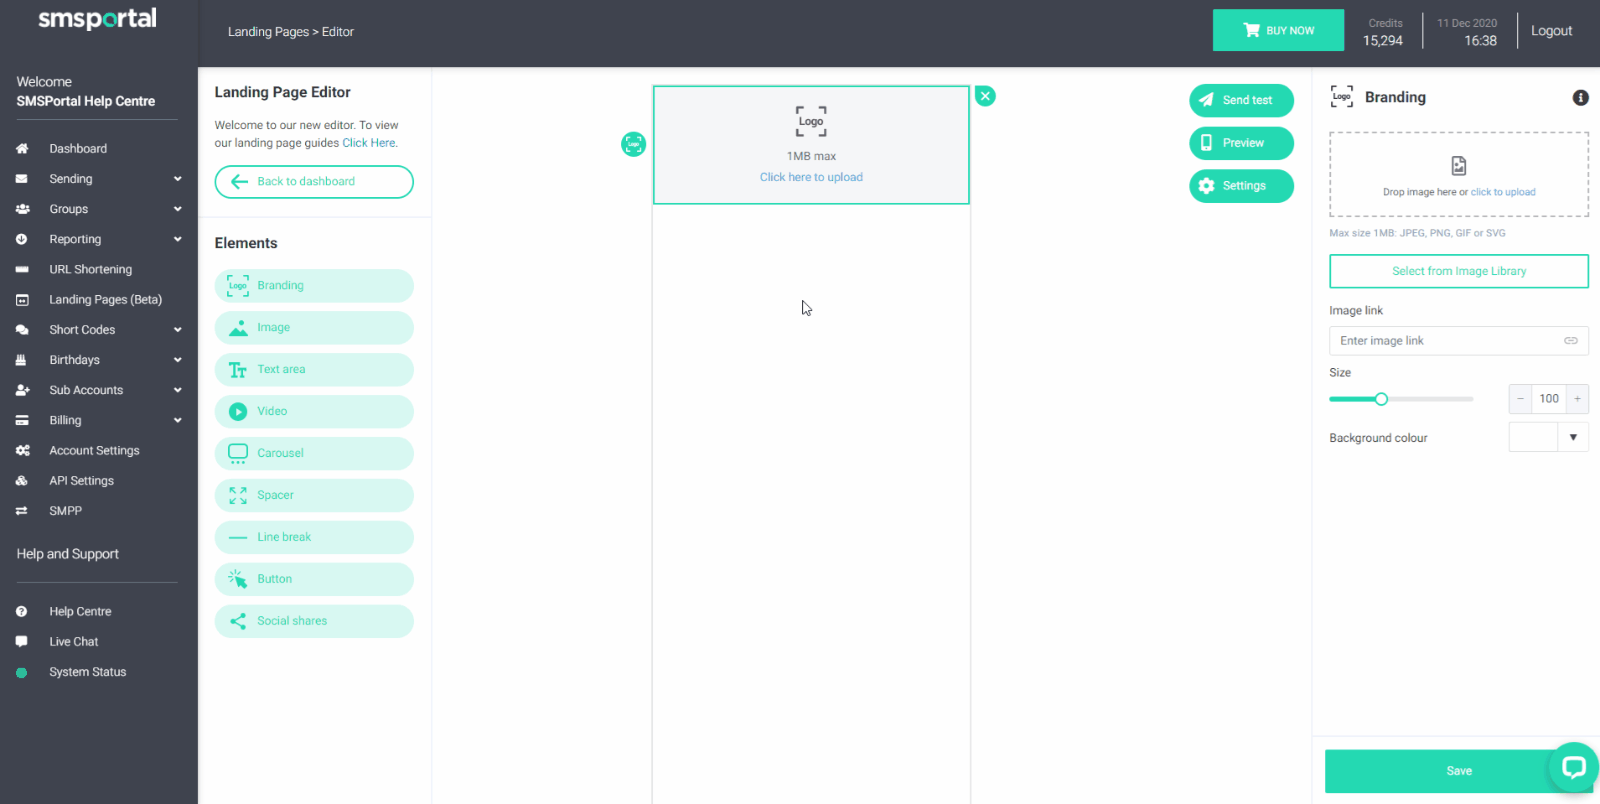Click the SMPP arrows icon
The width and height of the screenshot is (1600, 804).
tap(22, 511)
